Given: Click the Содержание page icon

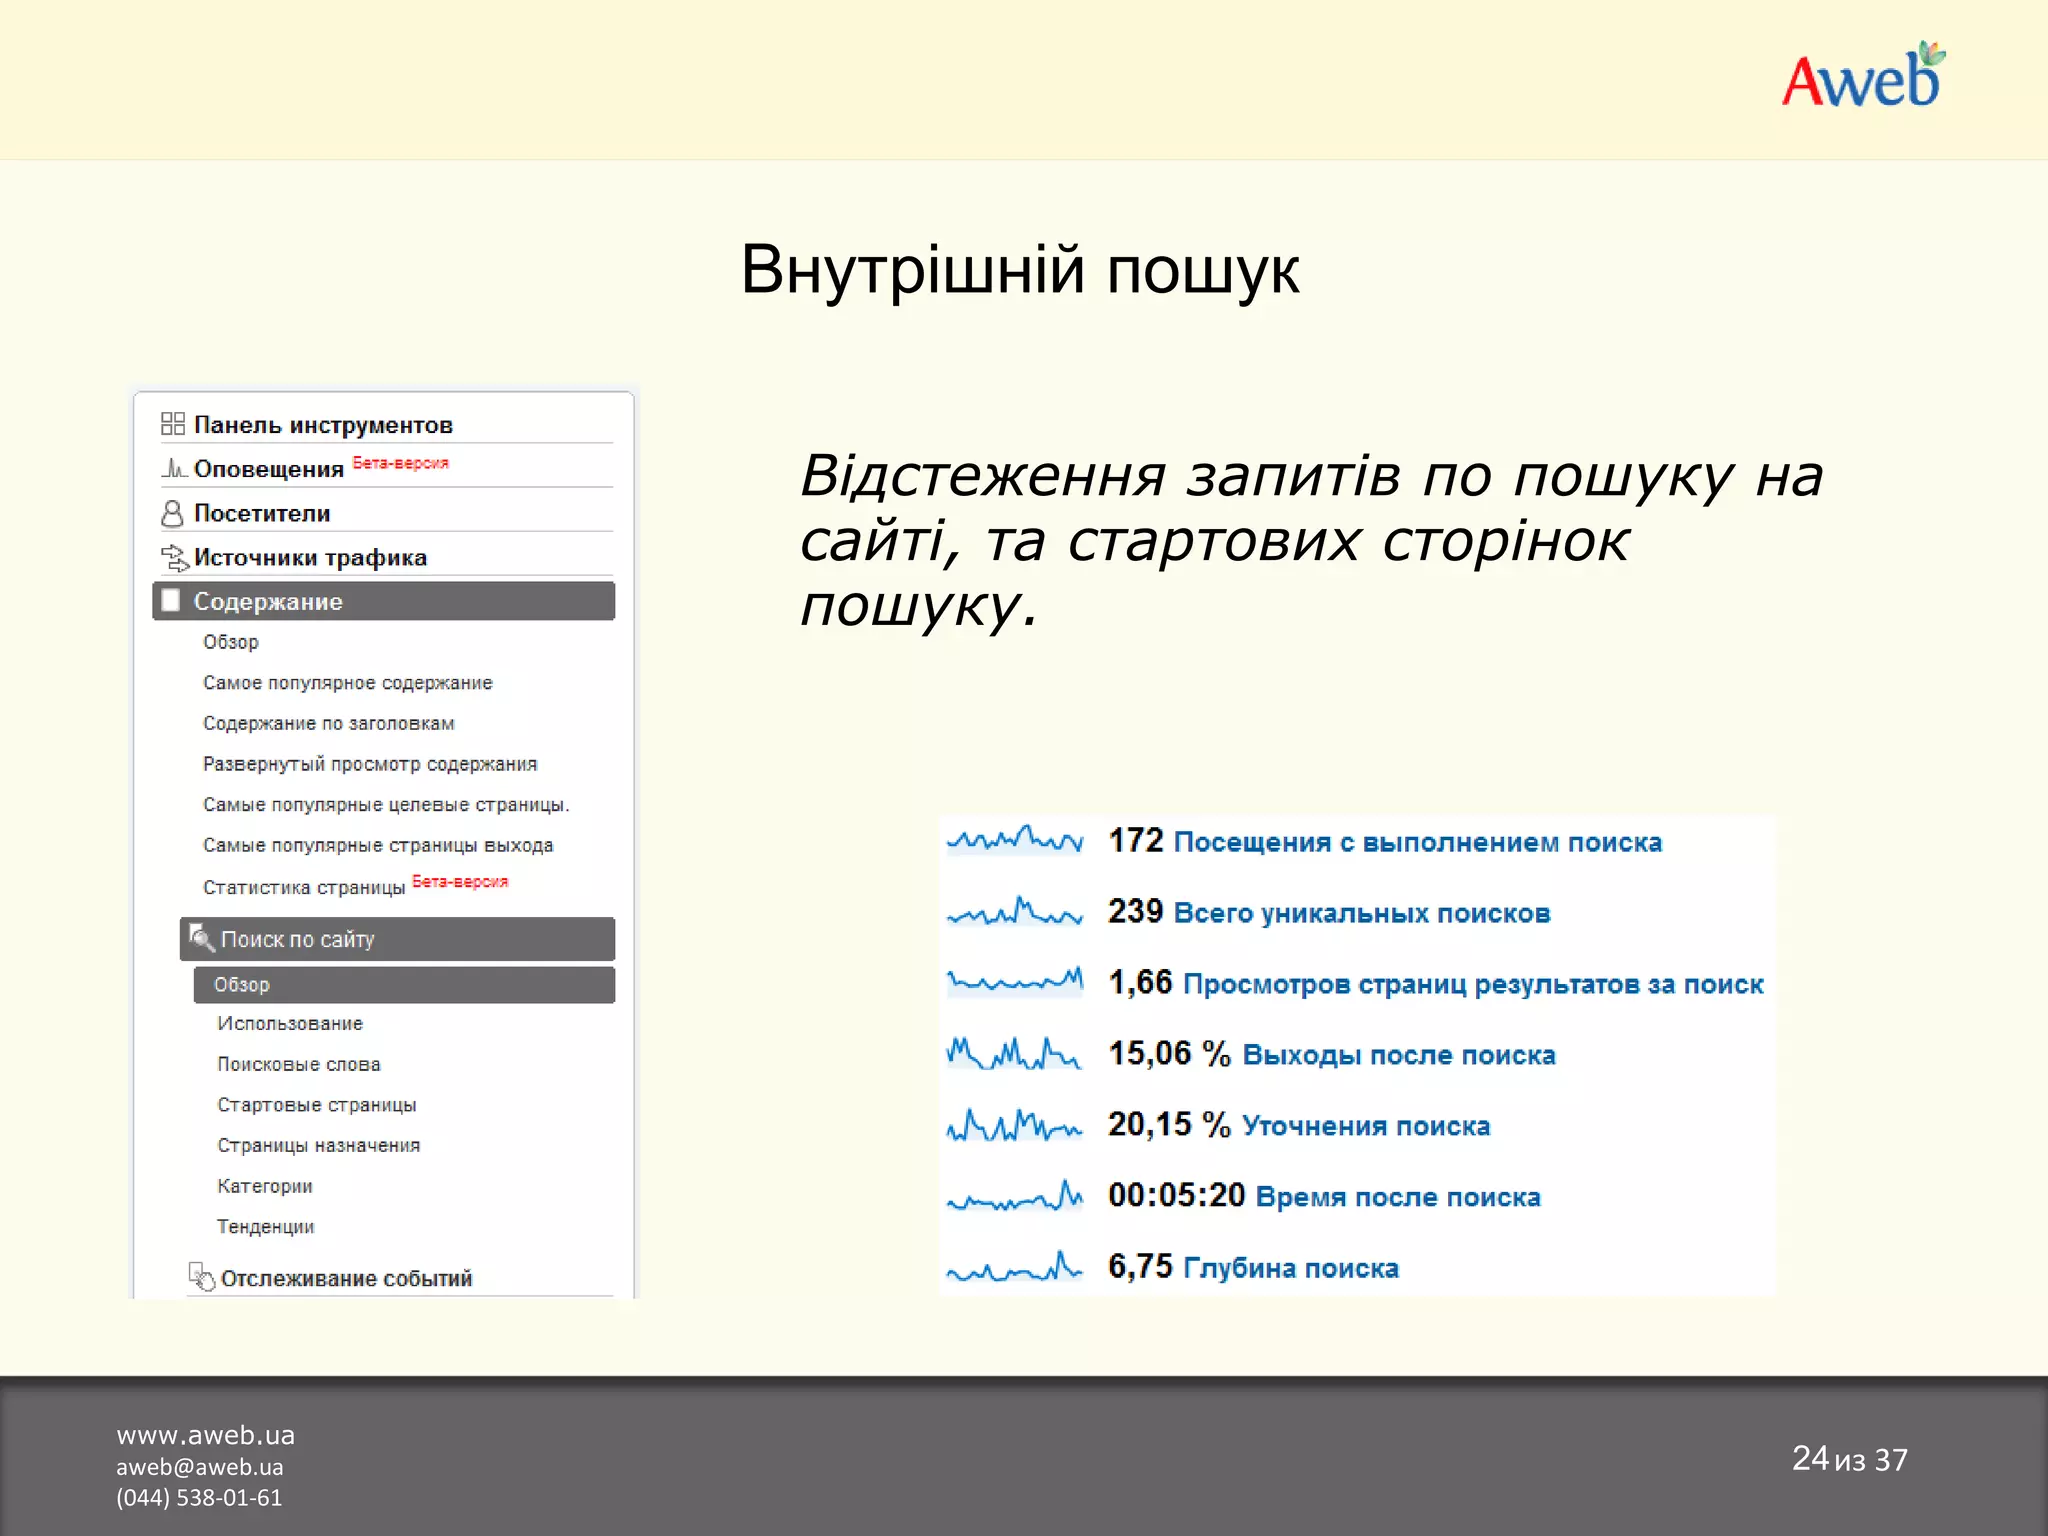Looking at the screenshot, I should (172, 600).
